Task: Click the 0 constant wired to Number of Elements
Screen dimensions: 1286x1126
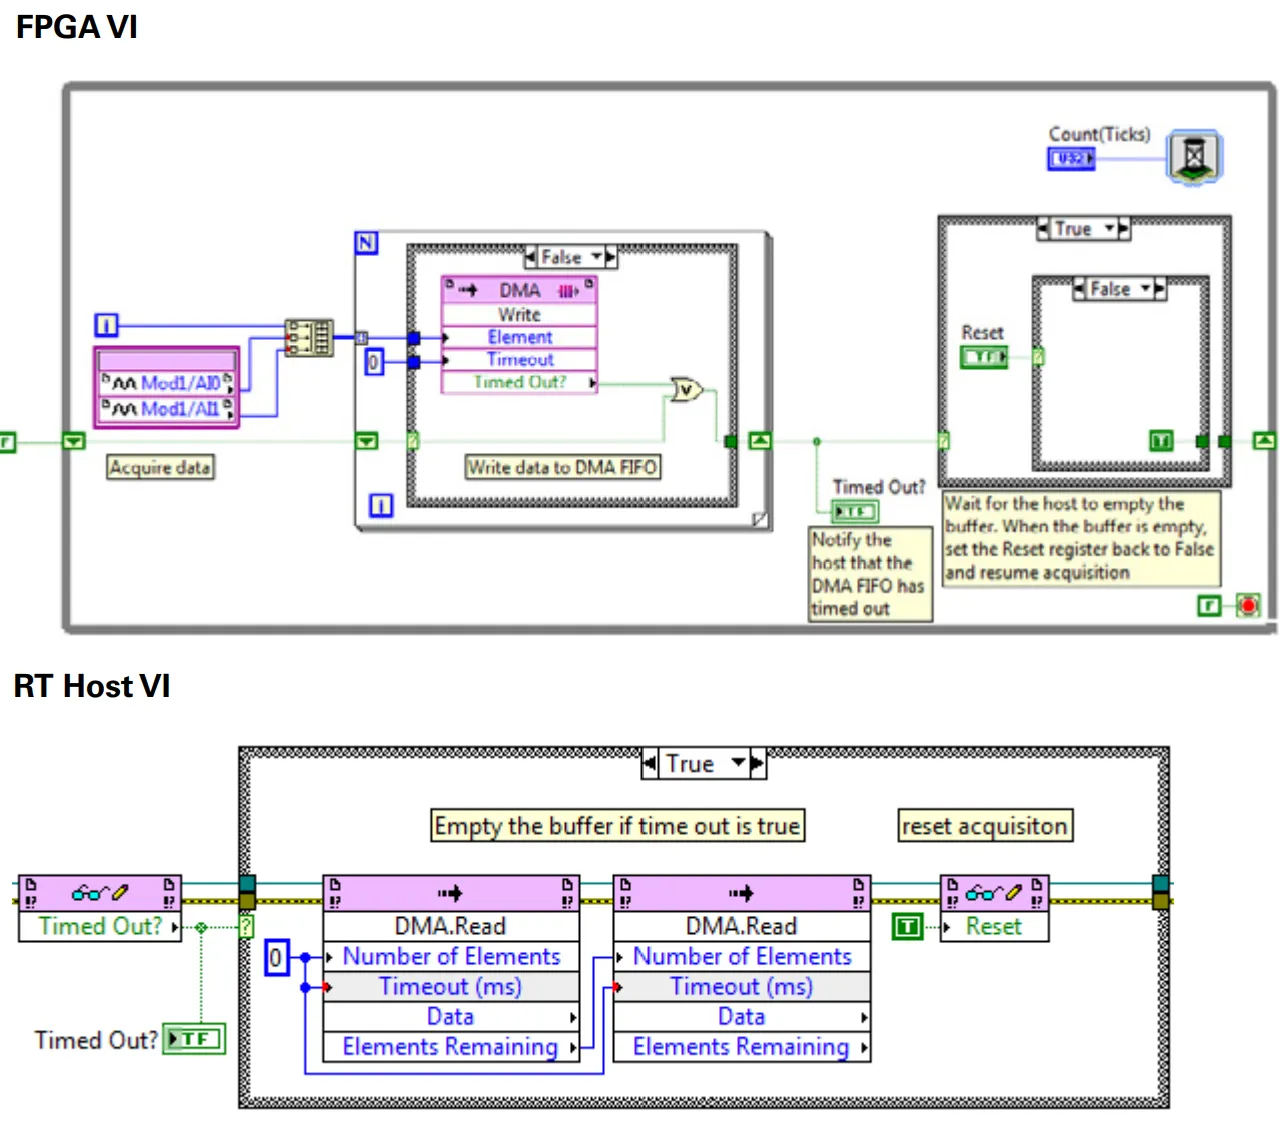Action: [x=276, y=957]
